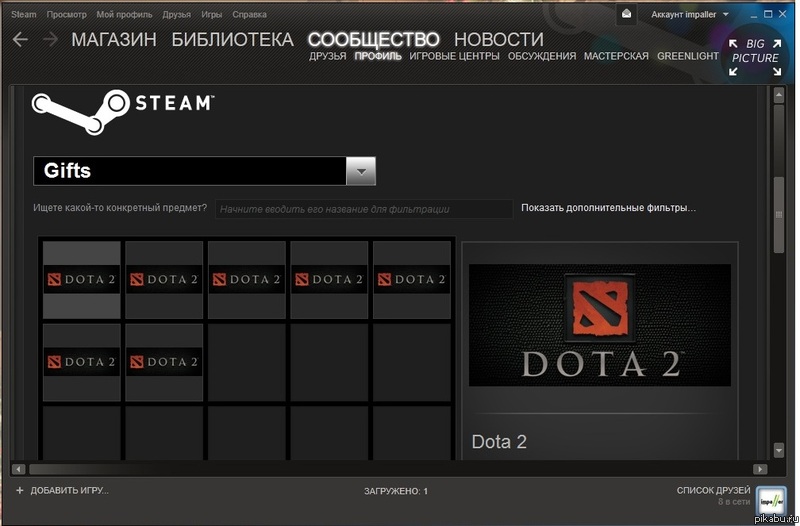This screenshot has height=526, width=800.
Task: Click the Steam logo in the page header
Action: pyautogui.click(x=122, y=110)
